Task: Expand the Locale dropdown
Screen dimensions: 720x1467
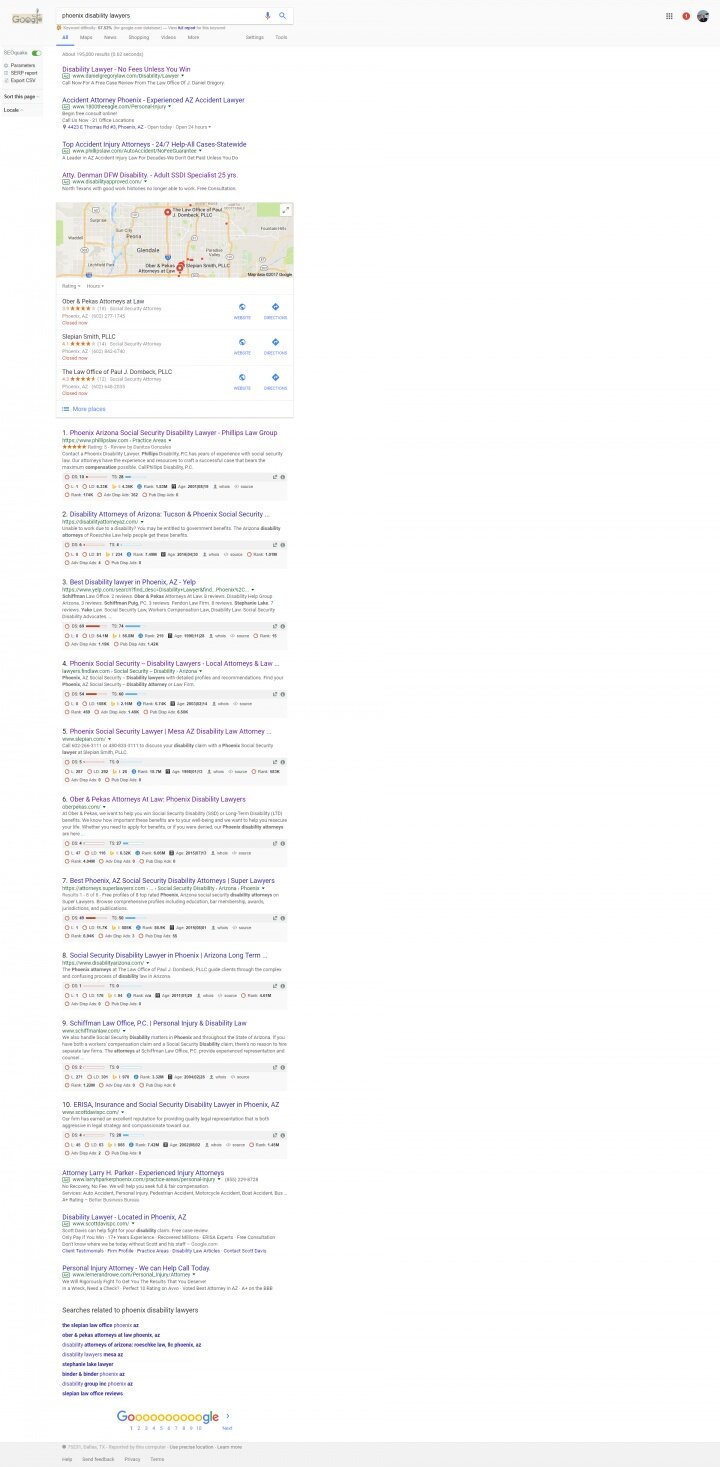Action: click(x=13, y=110)
